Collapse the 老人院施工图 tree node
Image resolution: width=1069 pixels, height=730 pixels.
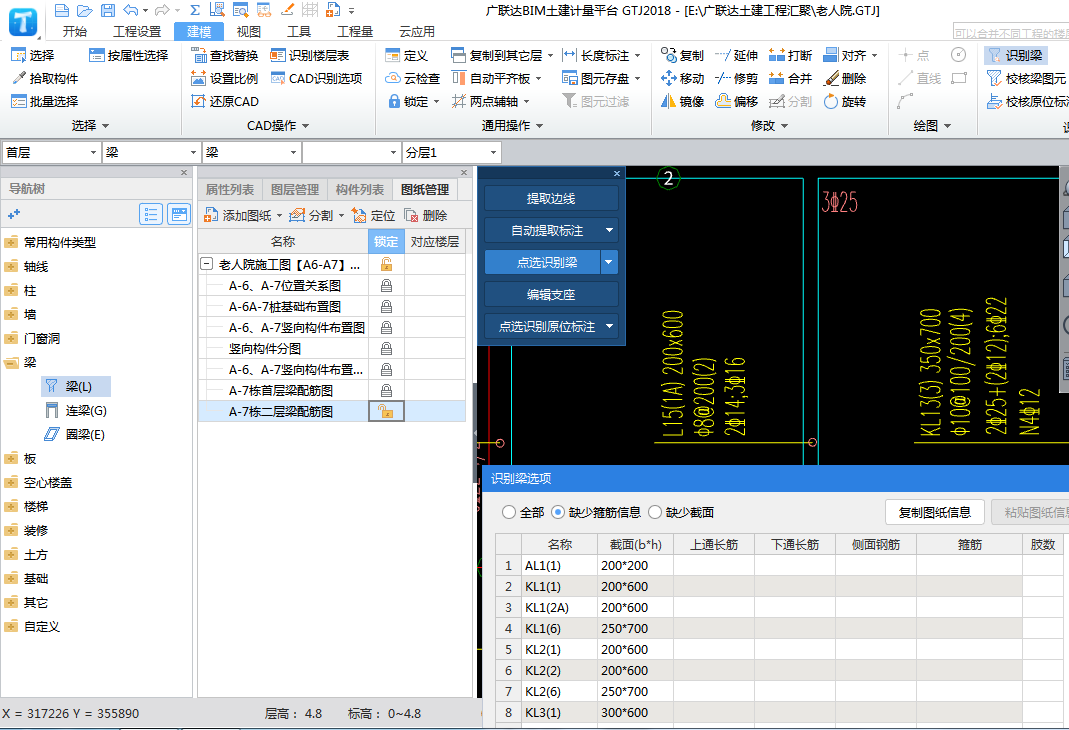pos(207,264)
